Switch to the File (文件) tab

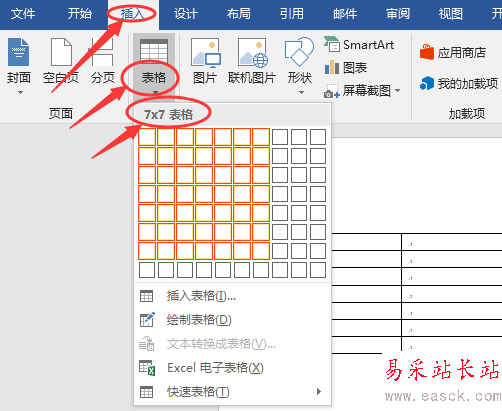(x=23, y=14)
